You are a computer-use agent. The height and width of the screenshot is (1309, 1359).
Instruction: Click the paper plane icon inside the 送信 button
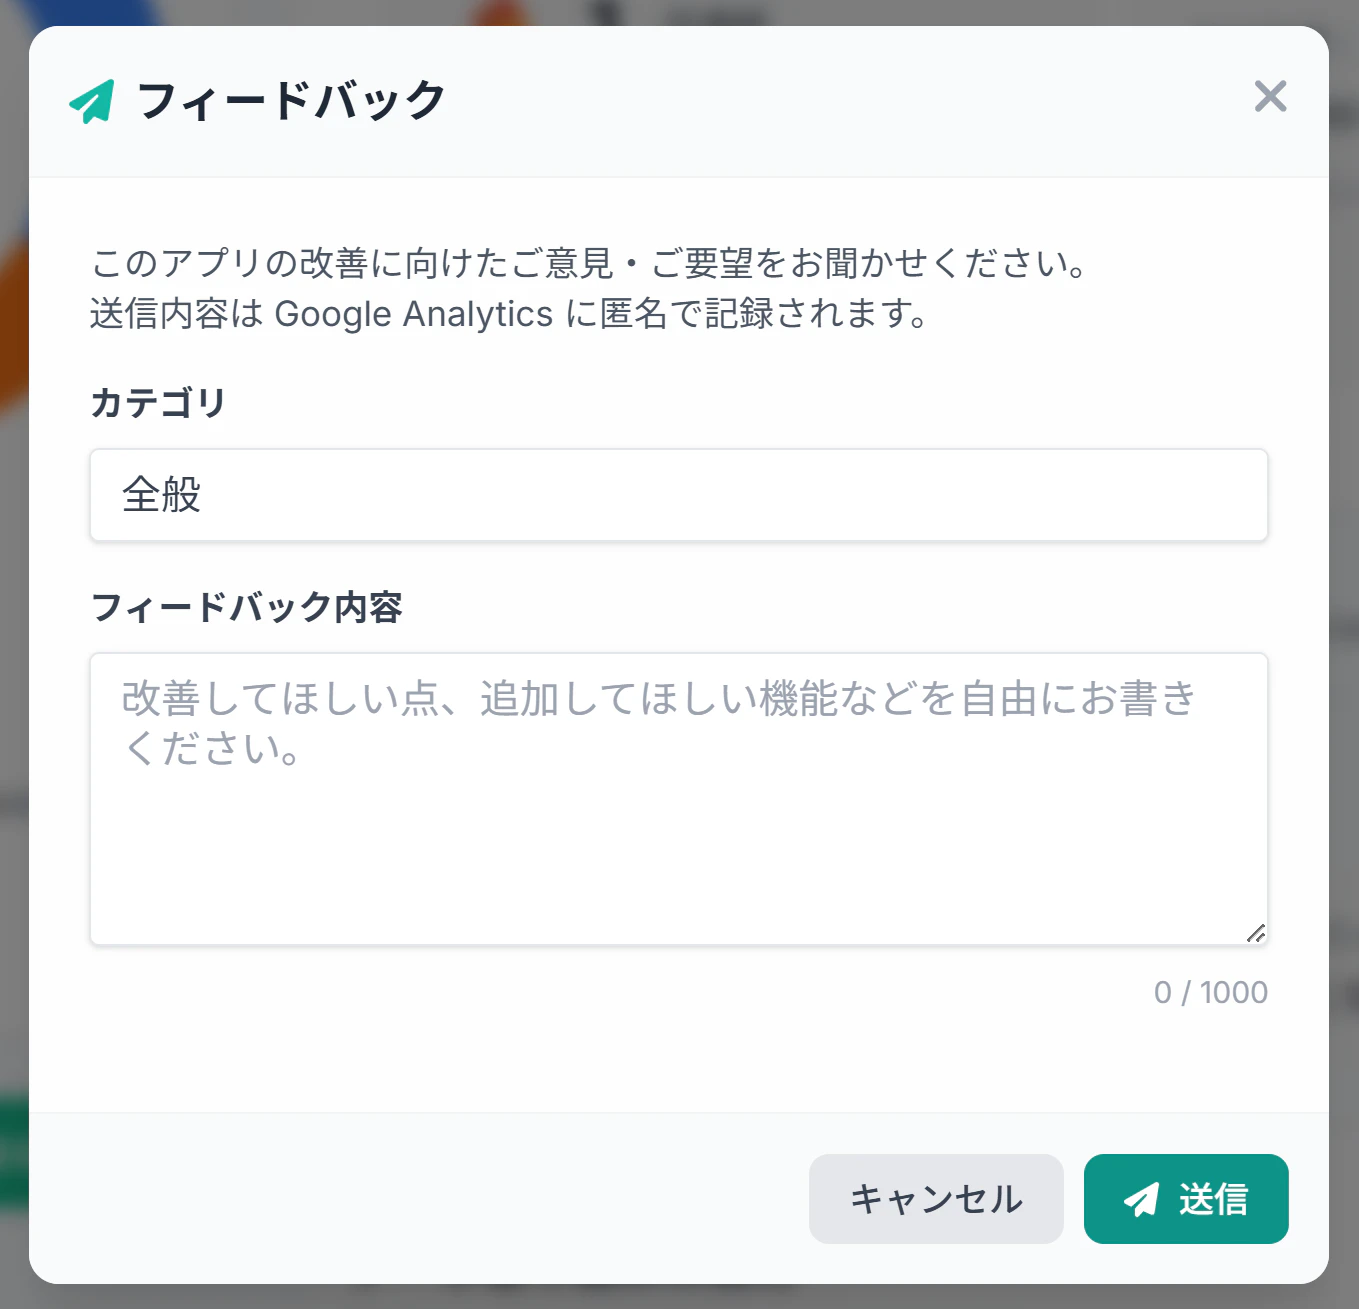1139,1199
